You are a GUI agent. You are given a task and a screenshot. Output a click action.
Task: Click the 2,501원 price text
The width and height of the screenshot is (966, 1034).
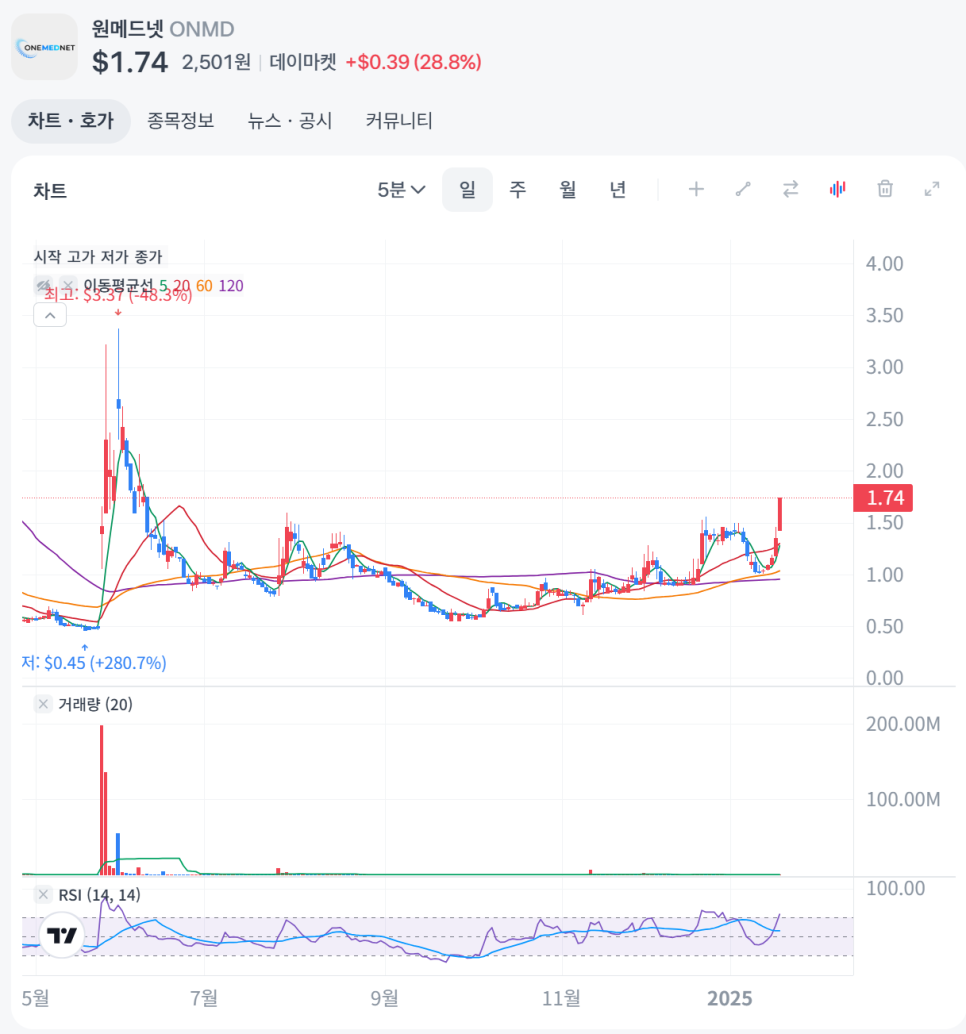(x=216, y=62)
